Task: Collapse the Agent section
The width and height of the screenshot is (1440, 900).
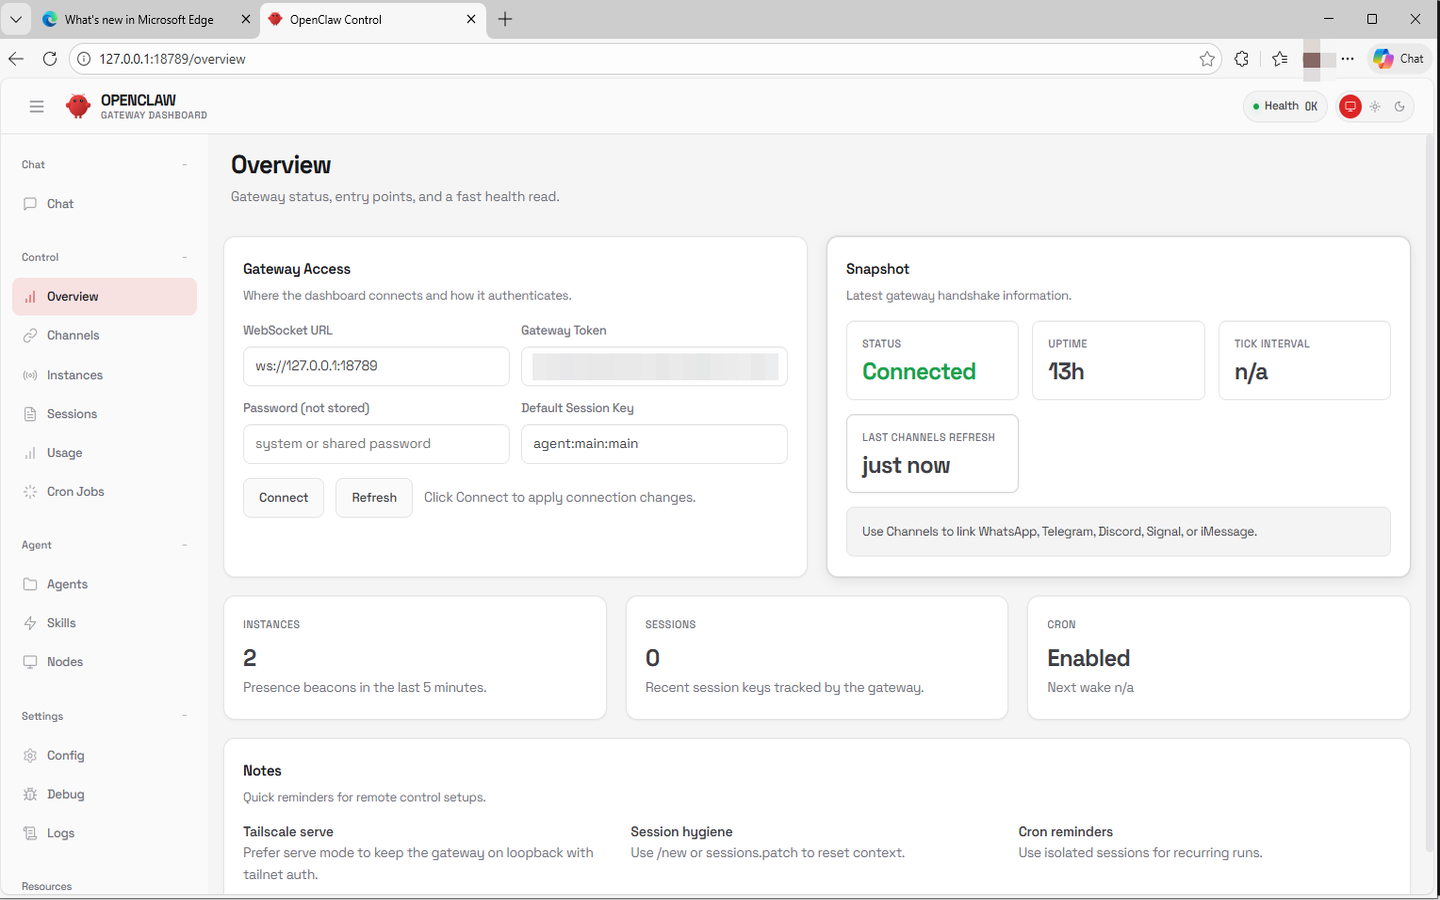Action: [x=184, y=544]
